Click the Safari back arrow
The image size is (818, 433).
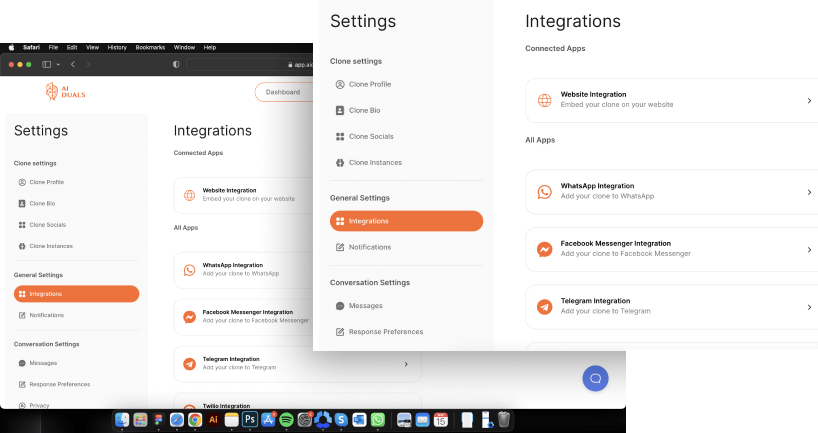[73, 64]
